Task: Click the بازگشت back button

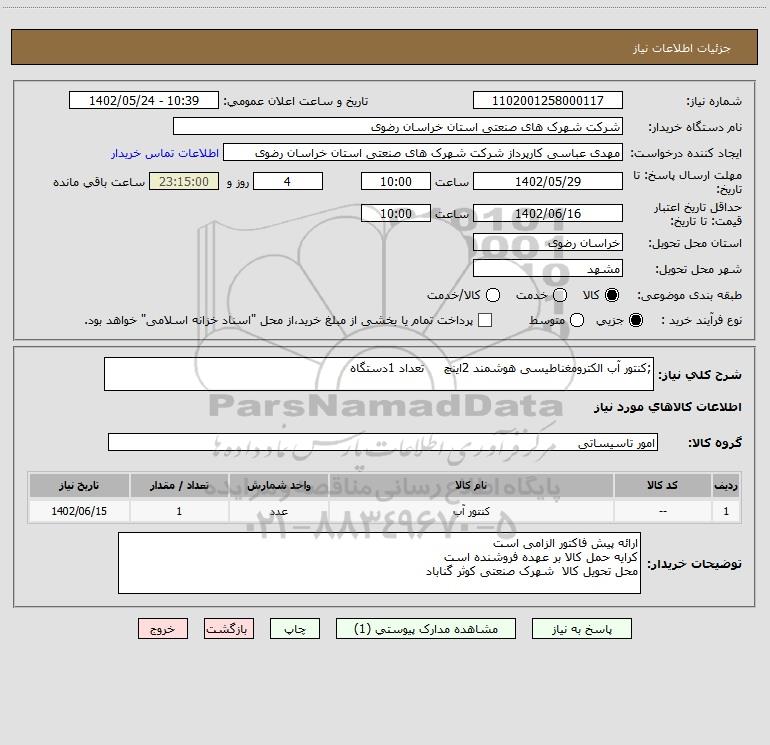Action: click(229, 629)
